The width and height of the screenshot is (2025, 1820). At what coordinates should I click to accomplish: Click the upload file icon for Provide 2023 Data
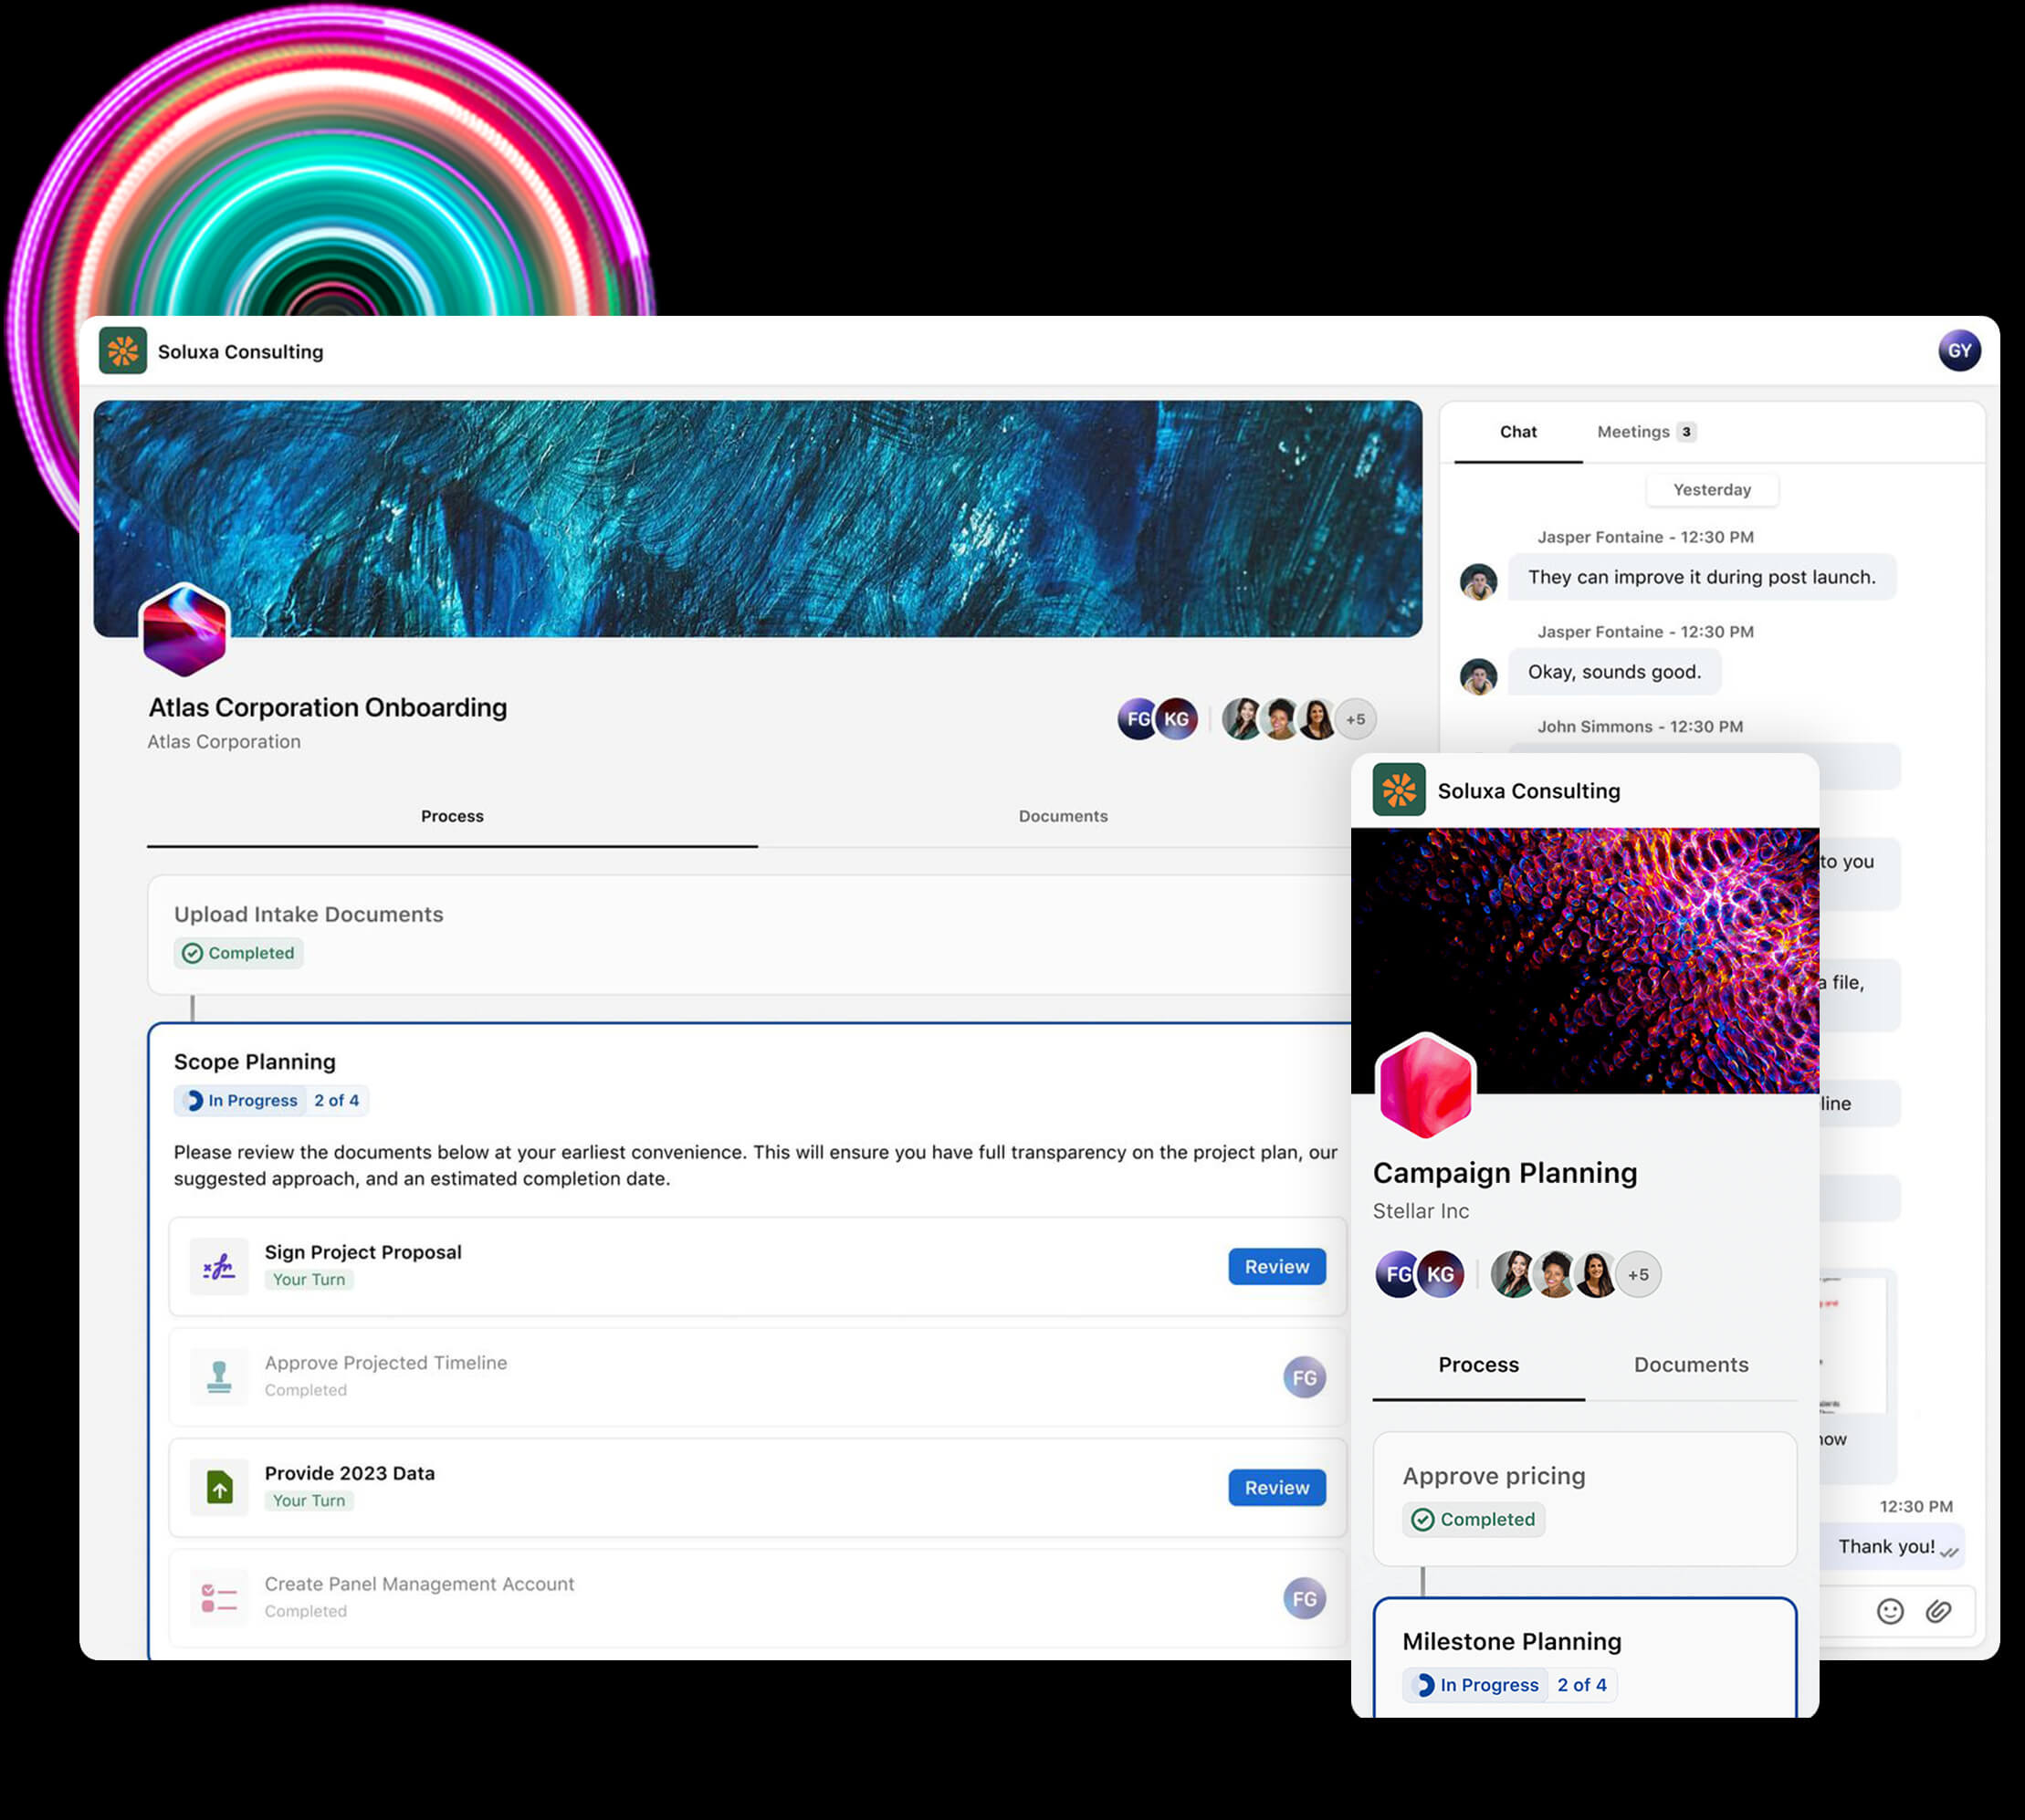point(219,1488)
